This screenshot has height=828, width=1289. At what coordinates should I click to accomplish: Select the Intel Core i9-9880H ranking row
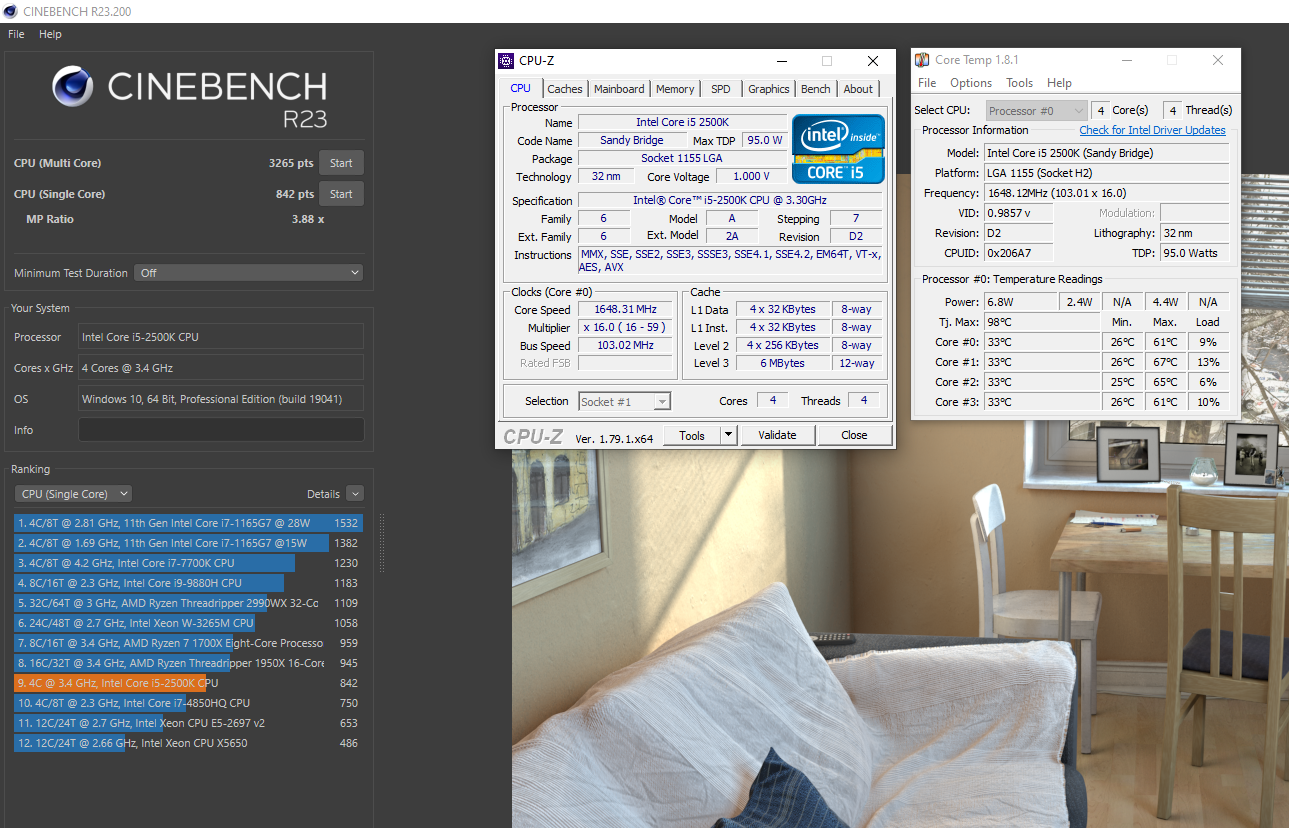click(x=188, y=583)
